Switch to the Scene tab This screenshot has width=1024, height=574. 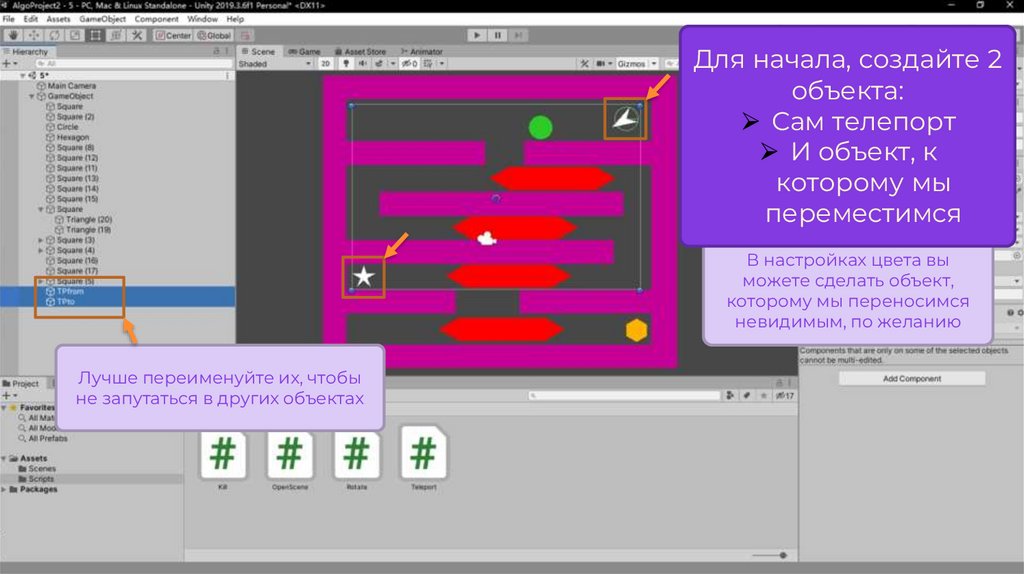pyautogui.click(x=259, y=52)
